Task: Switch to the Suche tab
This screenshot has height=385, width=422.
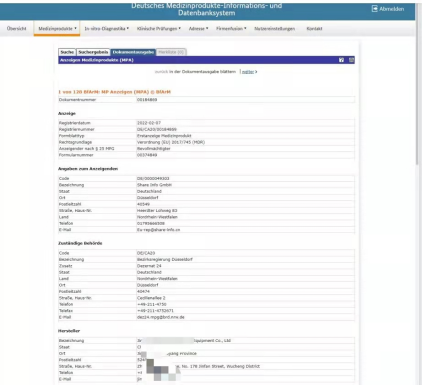Action: [67, 52]
